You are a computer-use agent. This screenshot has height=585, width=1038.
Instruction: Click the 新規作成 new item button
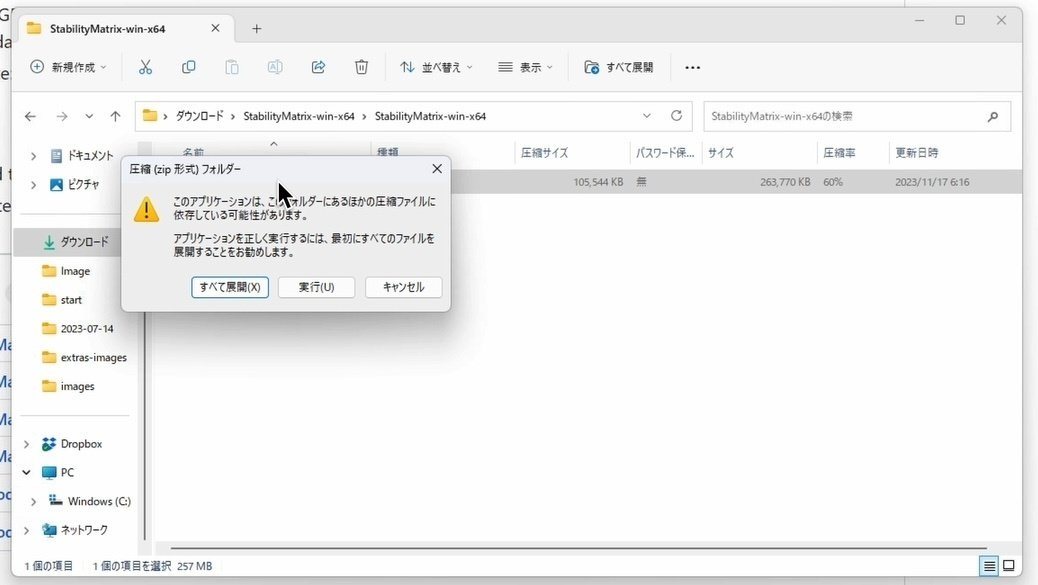coord(68,67)
